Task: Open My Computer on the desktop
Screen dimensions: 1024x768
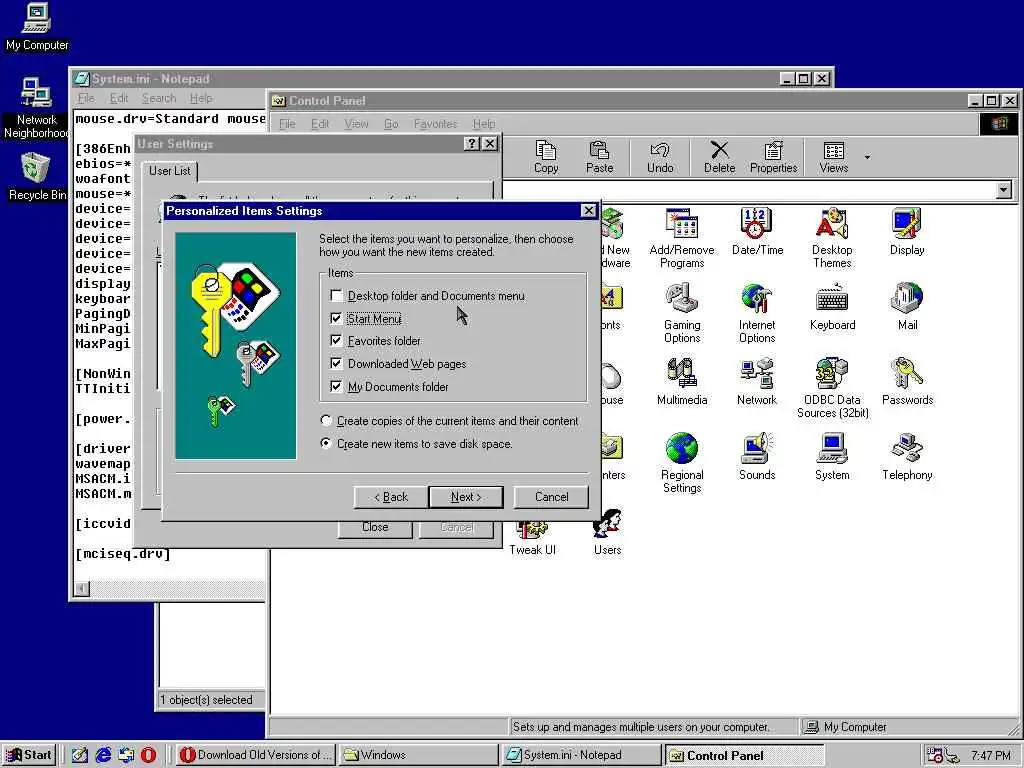Action: [x=37, y=27]
